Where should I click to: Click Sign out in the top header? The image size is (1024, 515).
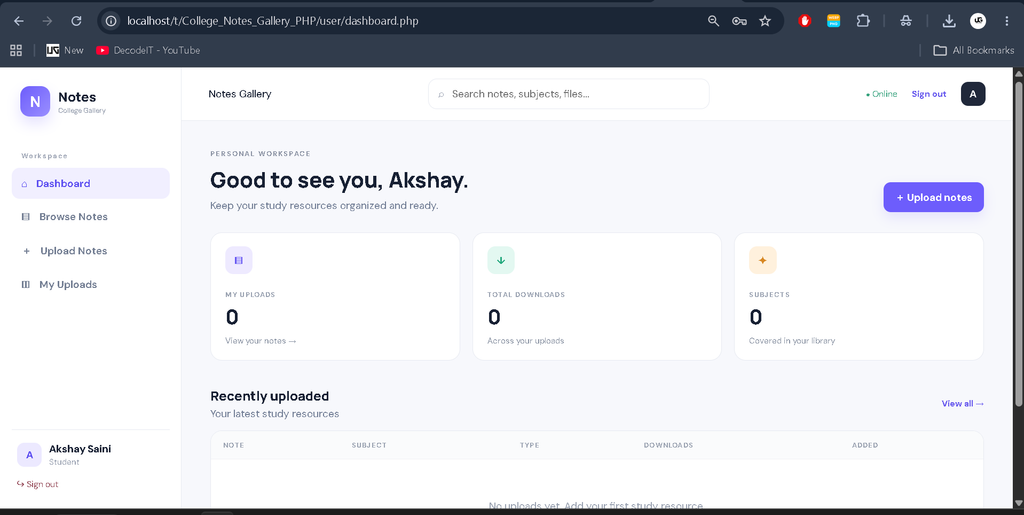(x=929, y=94)
